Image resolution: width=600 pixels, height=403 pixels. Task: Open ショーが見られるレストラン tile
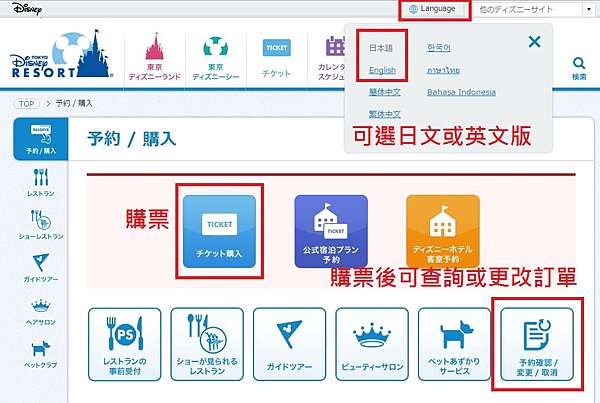[x=207, y=344]
